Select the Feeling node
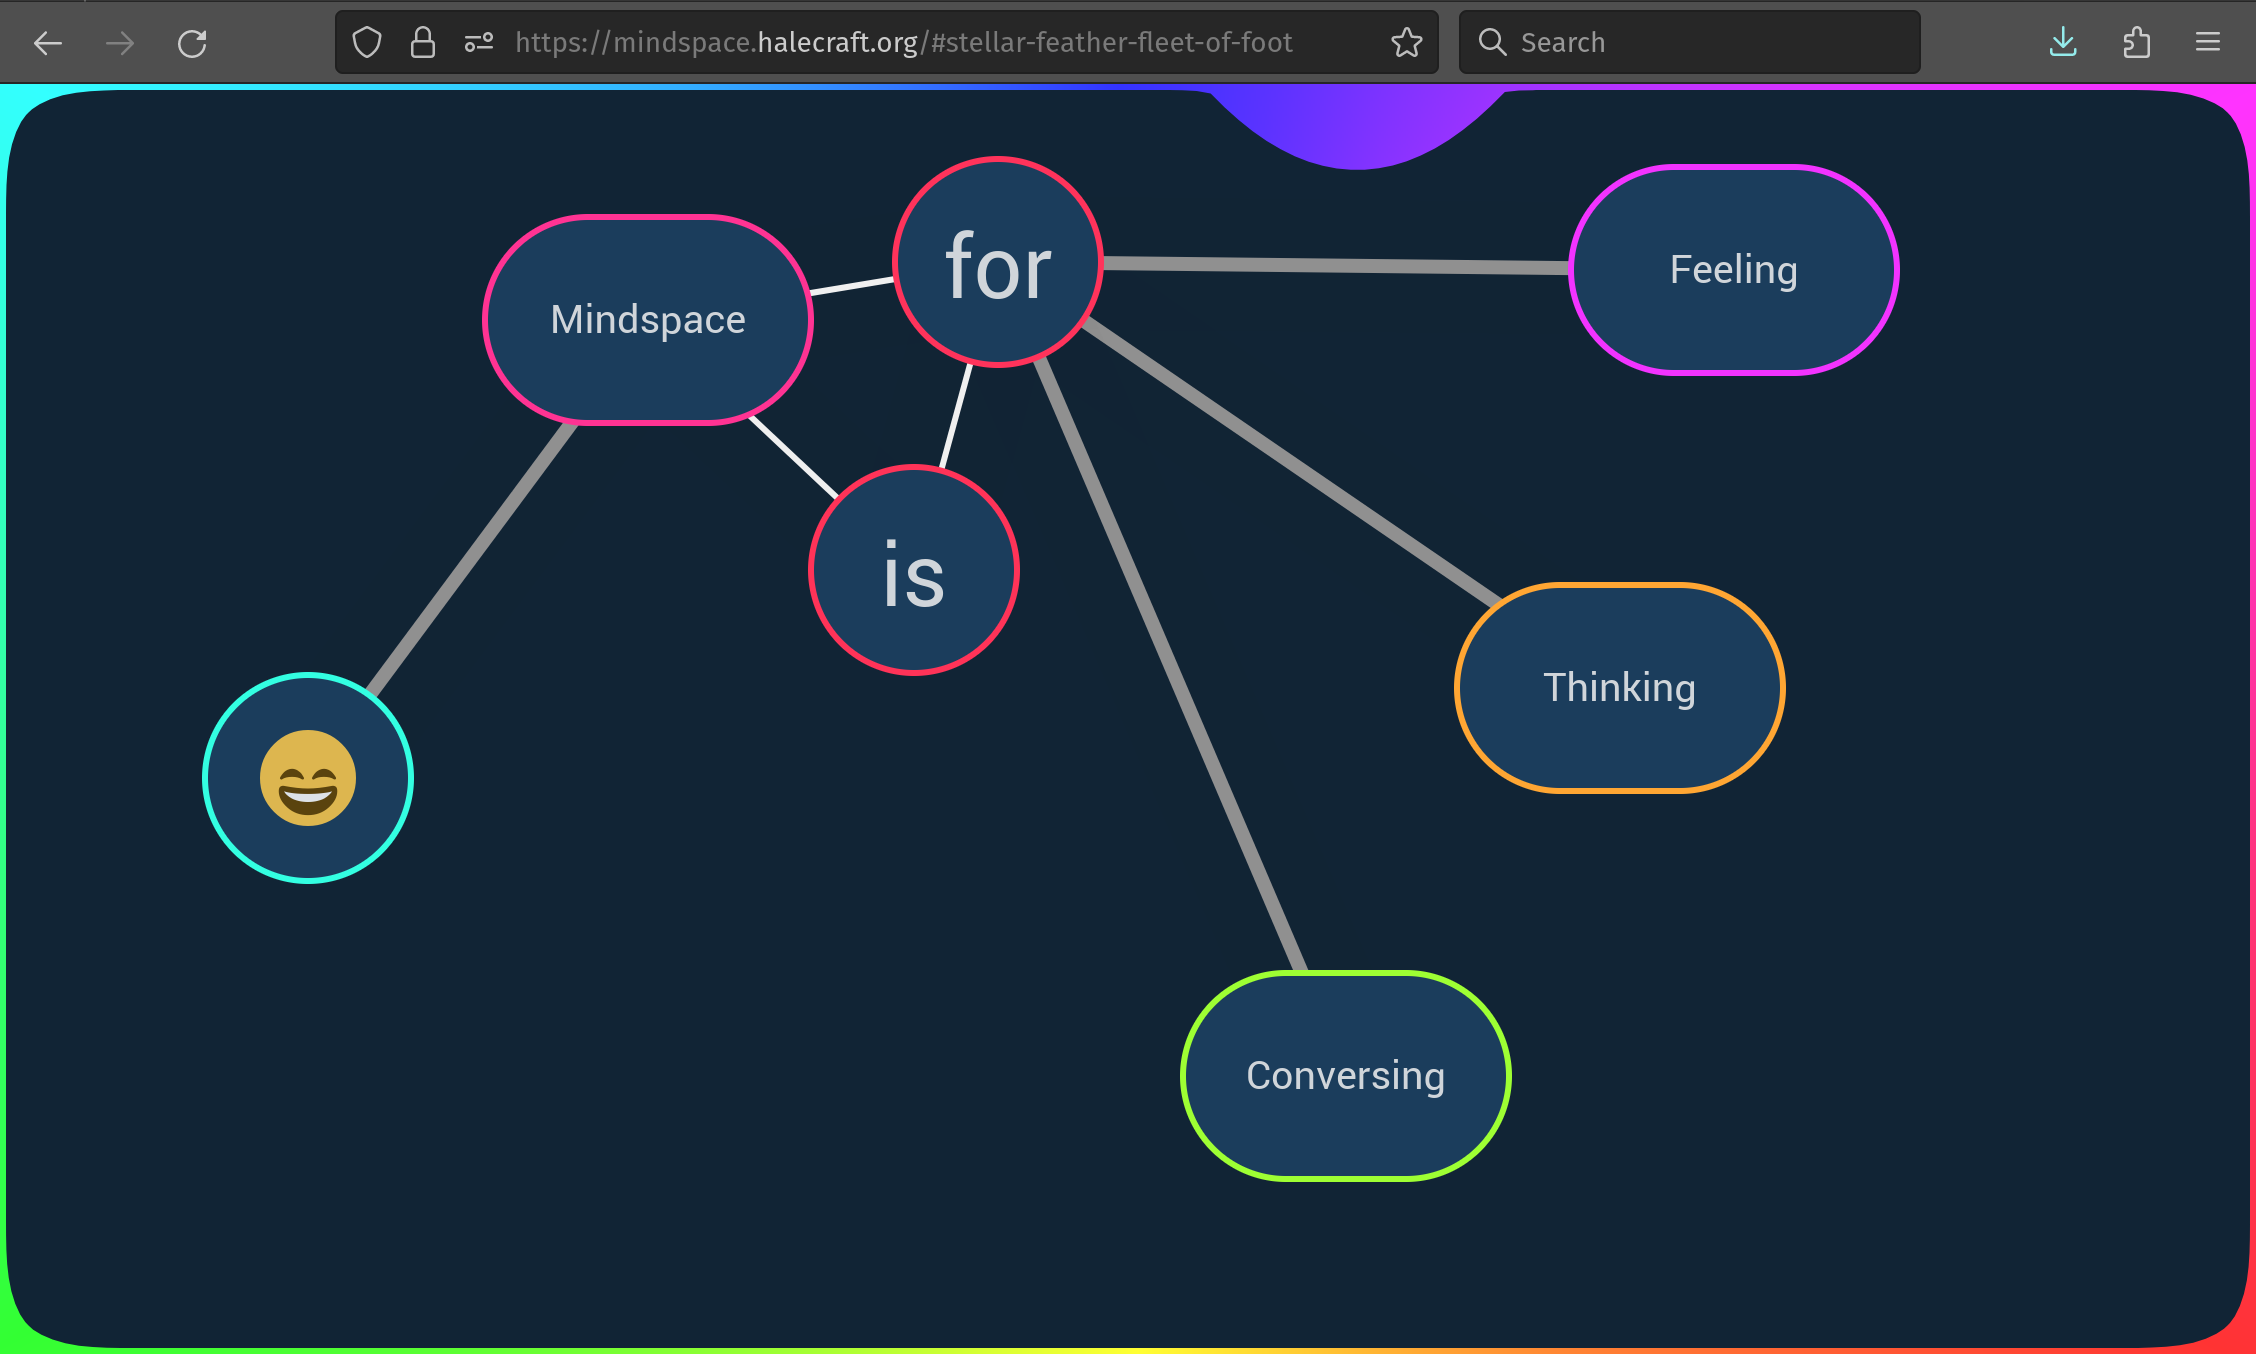 1733,270
